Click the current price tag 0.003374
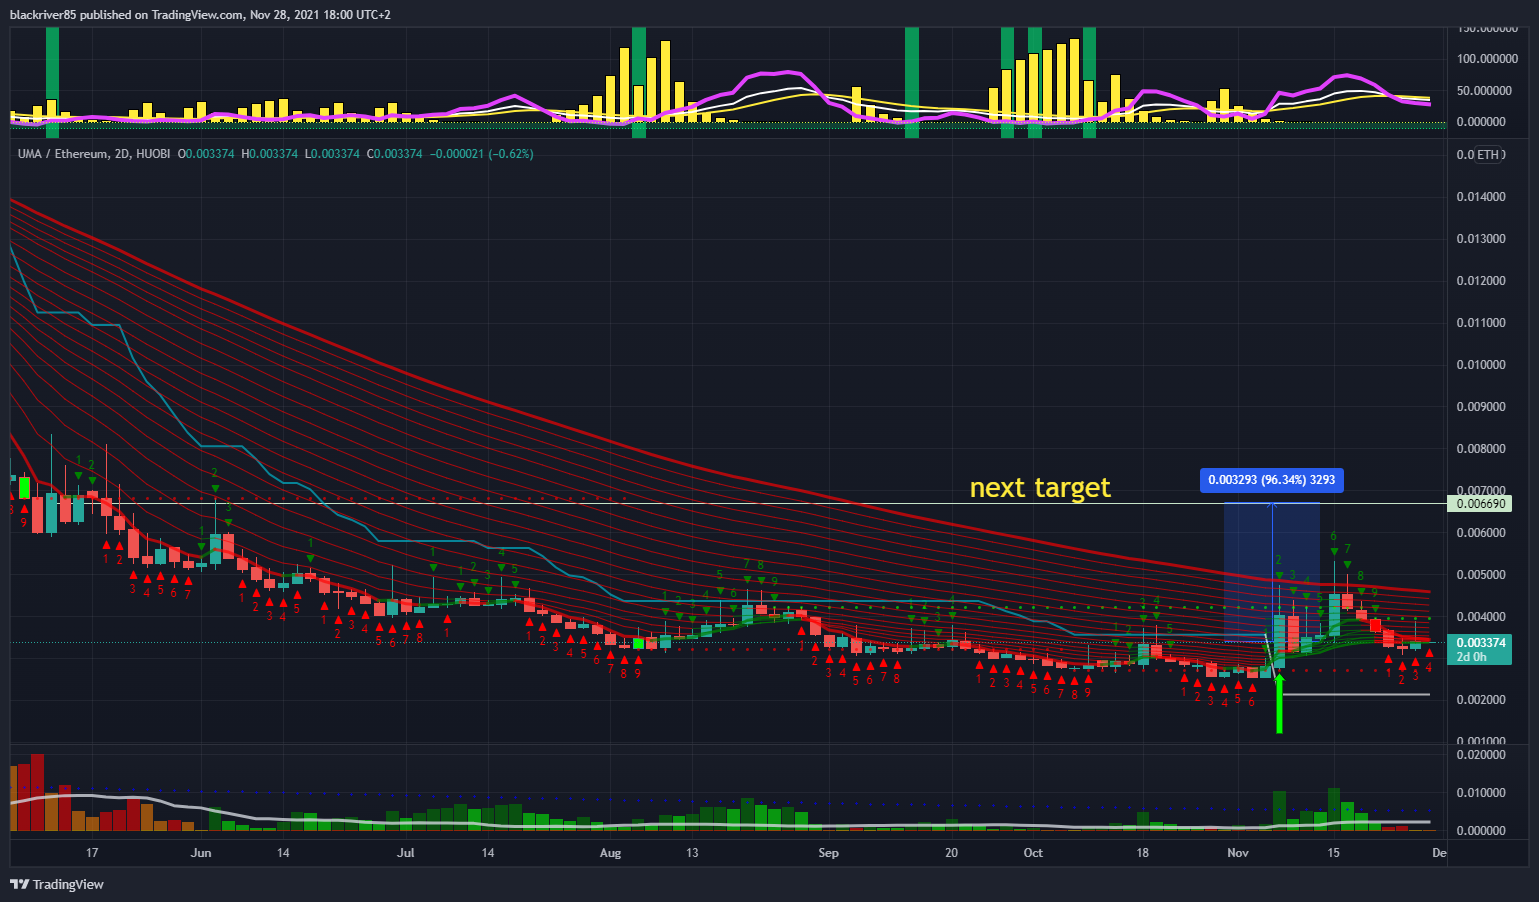 click(1480, 643)
